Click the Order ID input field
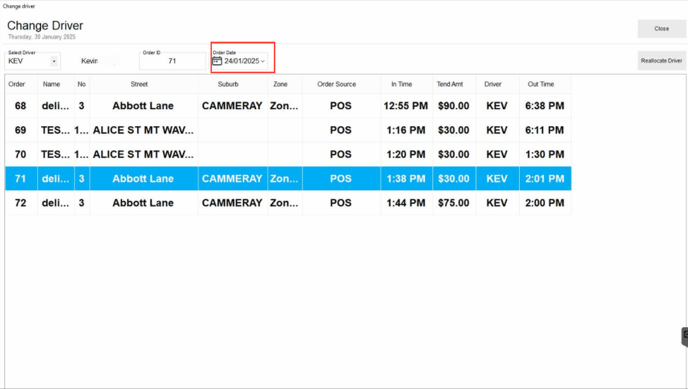688x389 pixels. coord(172,61)
